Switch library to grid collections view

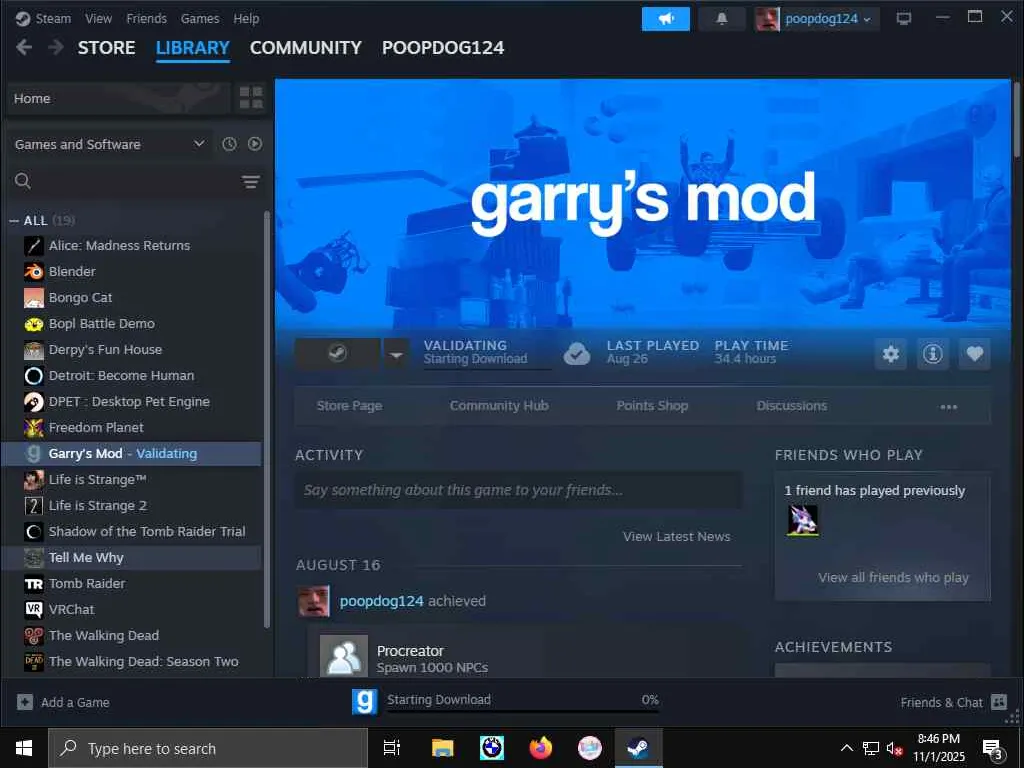pyautogui.click(x=251, y=98)
